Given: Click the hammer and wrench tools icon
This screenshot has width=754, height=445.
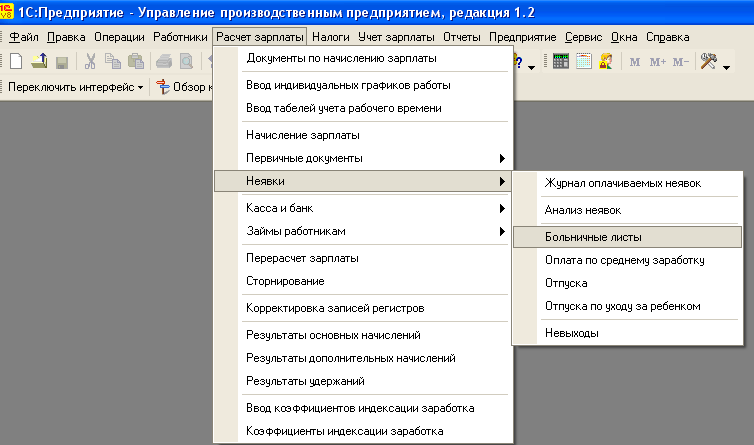Looking at the screenshot, I should [709, 61].
